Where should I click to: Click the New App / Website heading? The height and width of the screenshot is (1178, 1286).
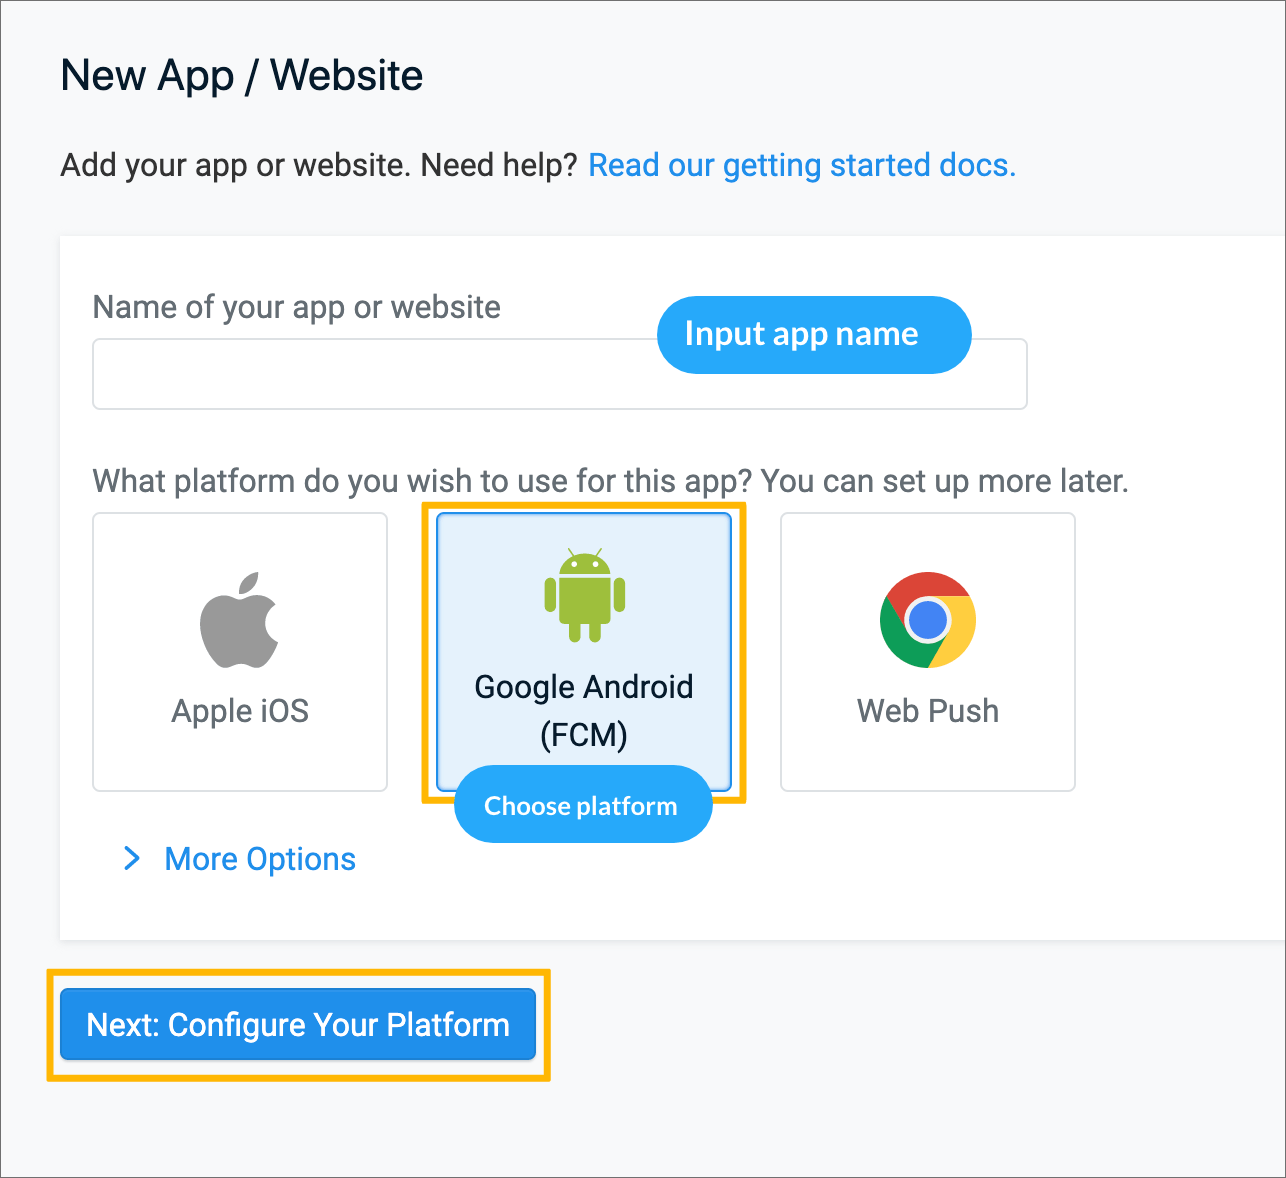pos(242,75)
